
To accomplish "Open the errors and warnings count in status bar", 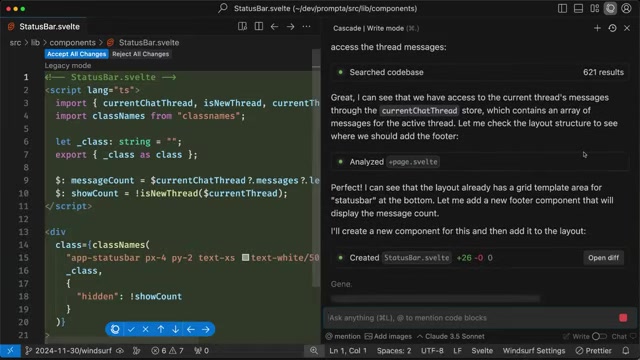I will 167,351.
